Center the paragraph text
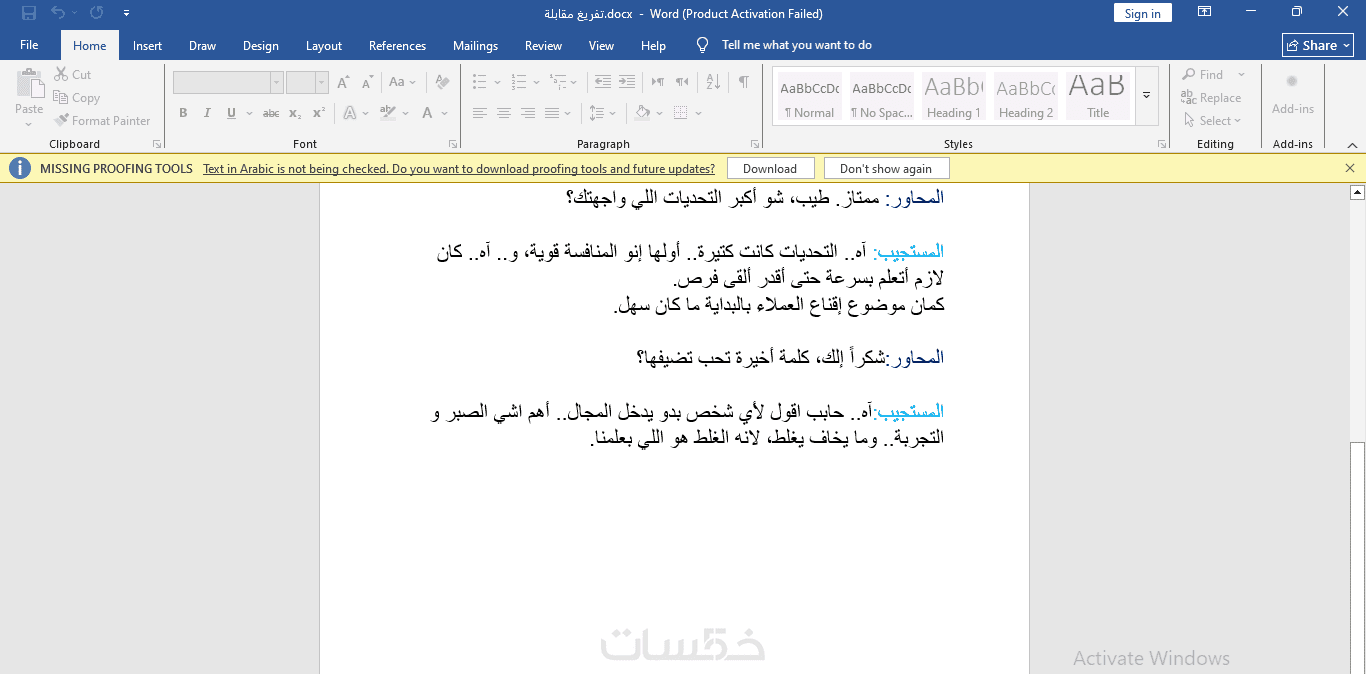The image size is (1366, 674). point(504,113)
